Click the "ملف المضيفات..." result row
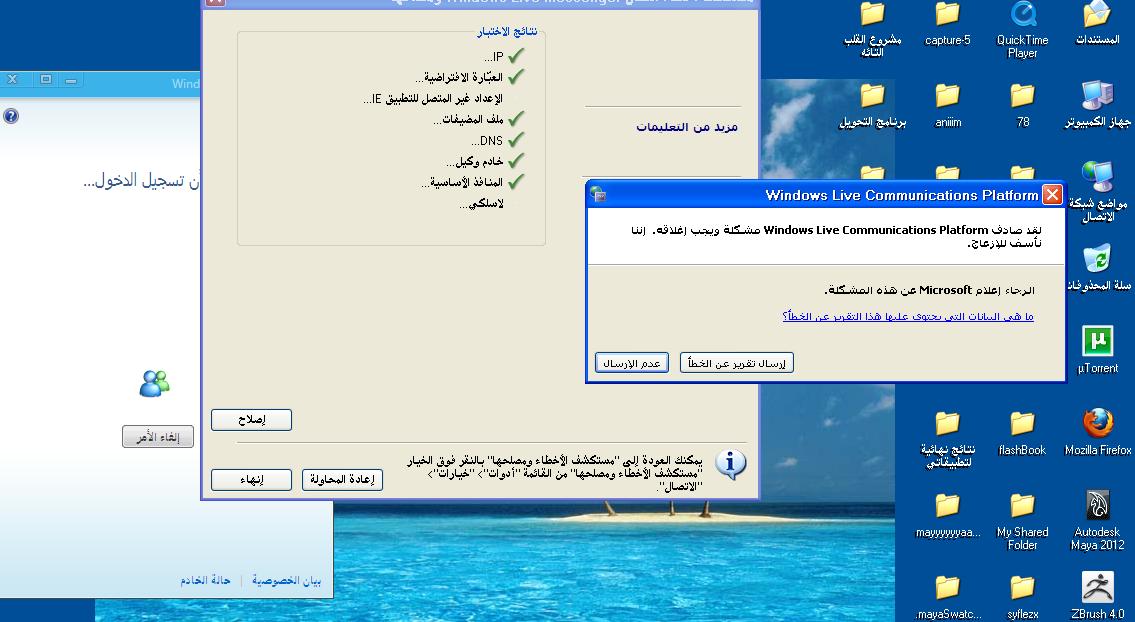Viewport: 1135px width, 622px height. coord(479,119)
